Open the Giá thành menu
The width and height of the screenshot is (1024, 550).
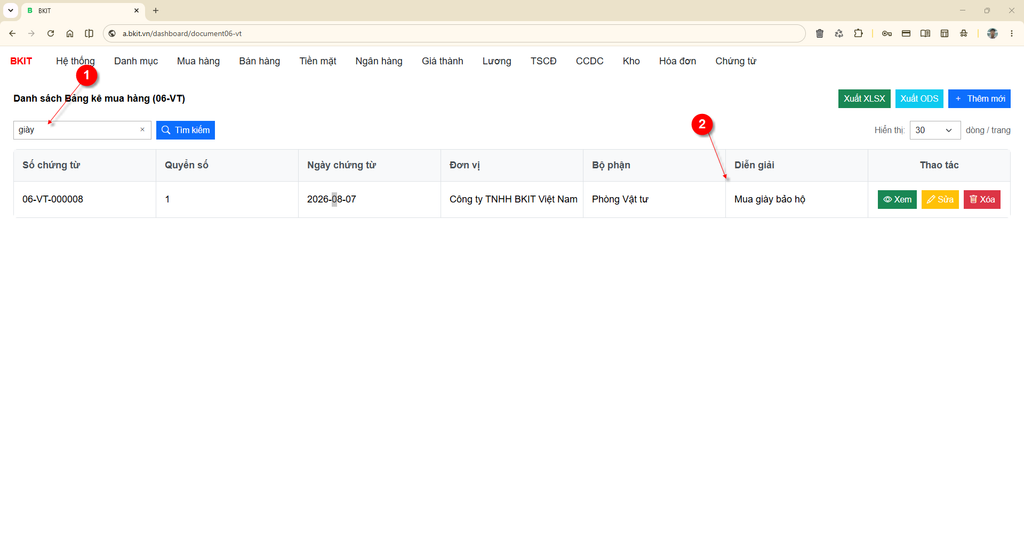[x=442, y=61]
